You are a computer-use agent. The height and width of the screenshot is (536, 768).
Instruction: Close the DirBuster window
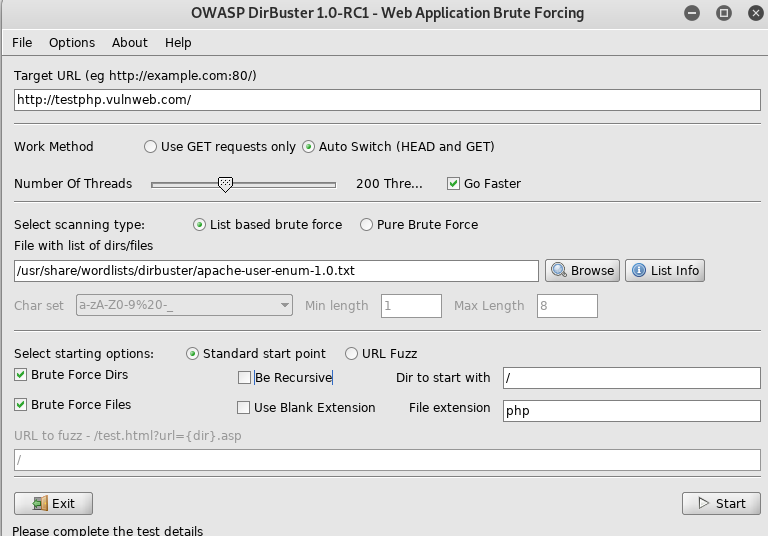pyautogui.click(x=756, y=13)
